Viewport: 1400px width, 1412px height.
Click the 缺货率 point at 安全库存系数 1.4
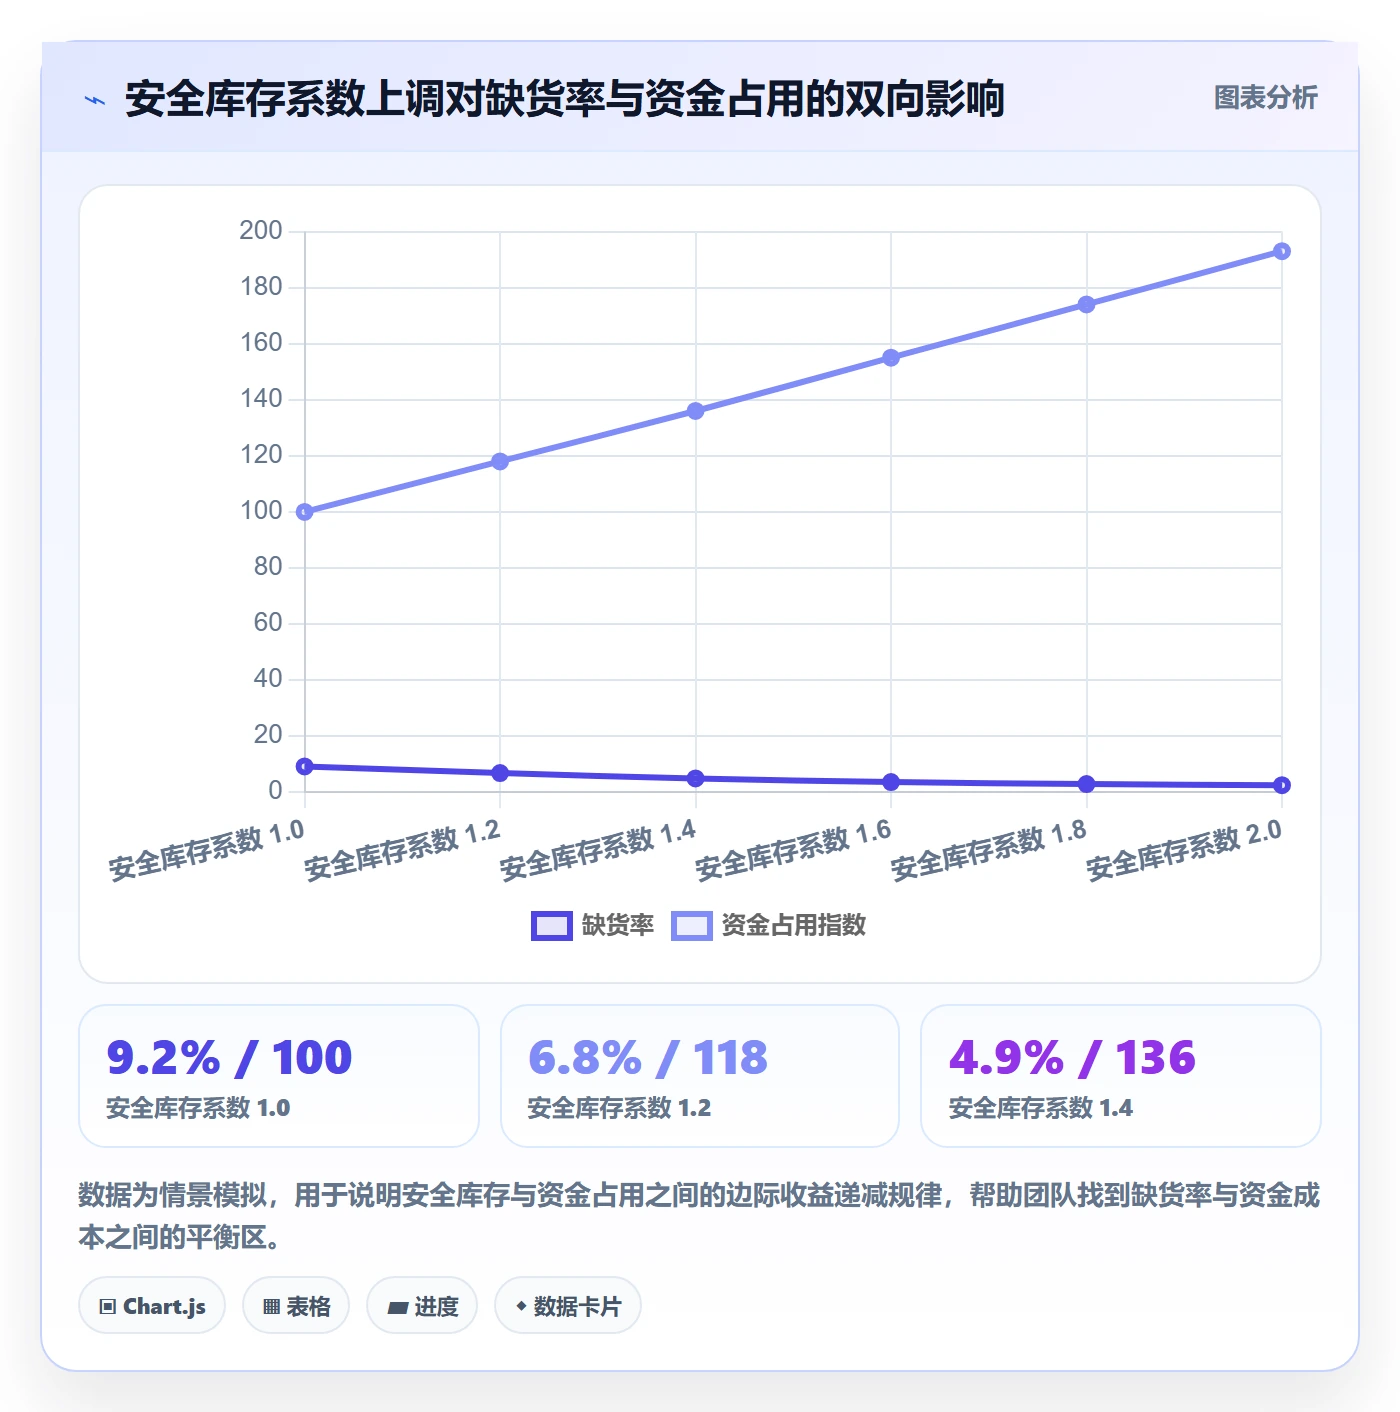(696, 778)
